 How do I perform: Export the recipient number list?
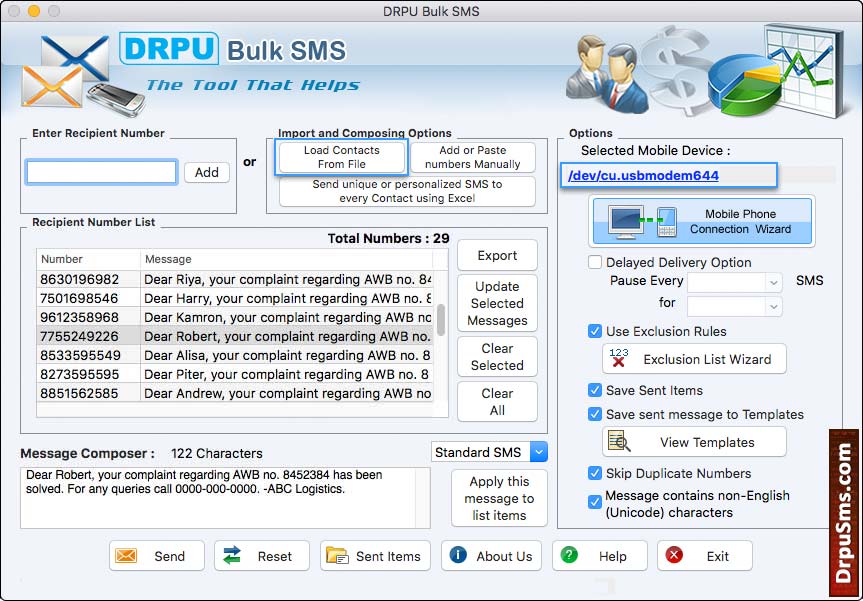[497, 255]
